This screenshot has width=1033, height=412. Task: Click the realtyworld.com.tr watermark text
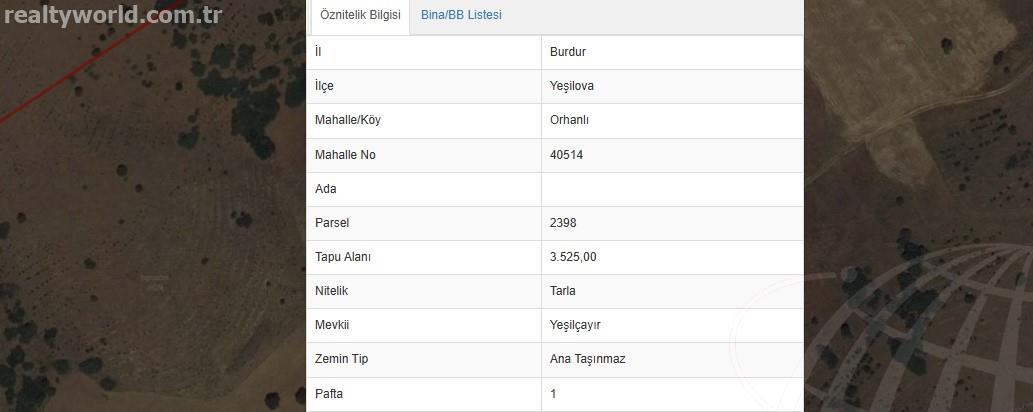coord(113,15)
